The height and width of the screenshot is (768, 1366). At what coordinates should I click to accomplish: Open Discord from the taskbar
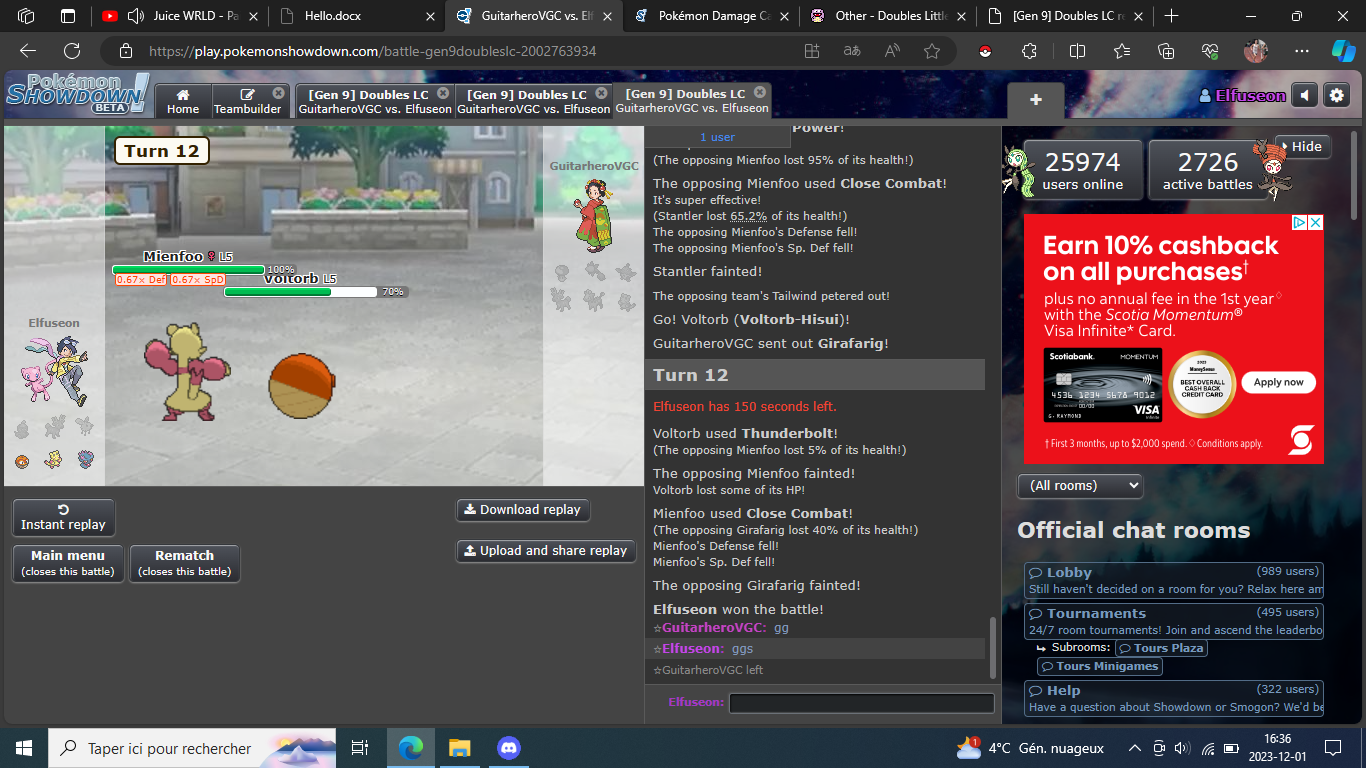[509, 747]
